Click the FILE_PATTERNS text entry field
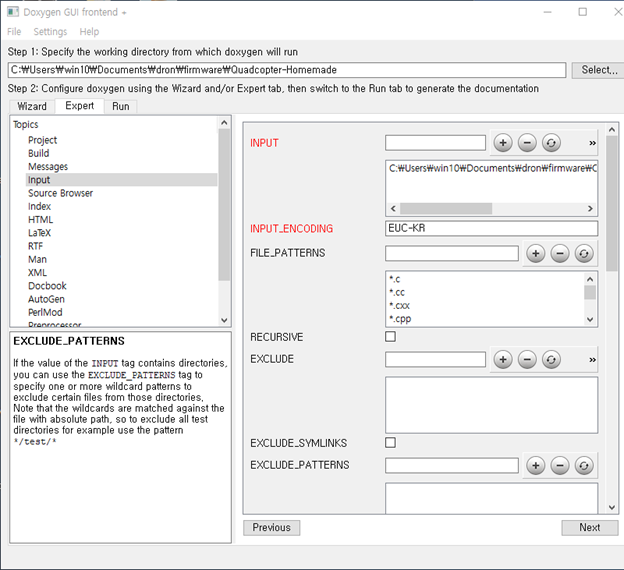Screen dimensions: 624x570 click(452, 253)
